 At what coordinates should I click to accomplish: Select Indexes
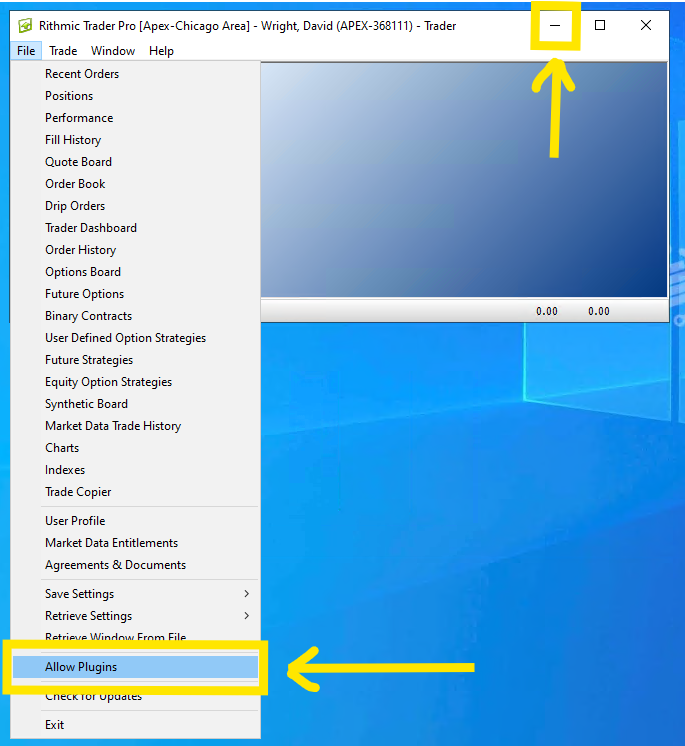tap(136, 470)
